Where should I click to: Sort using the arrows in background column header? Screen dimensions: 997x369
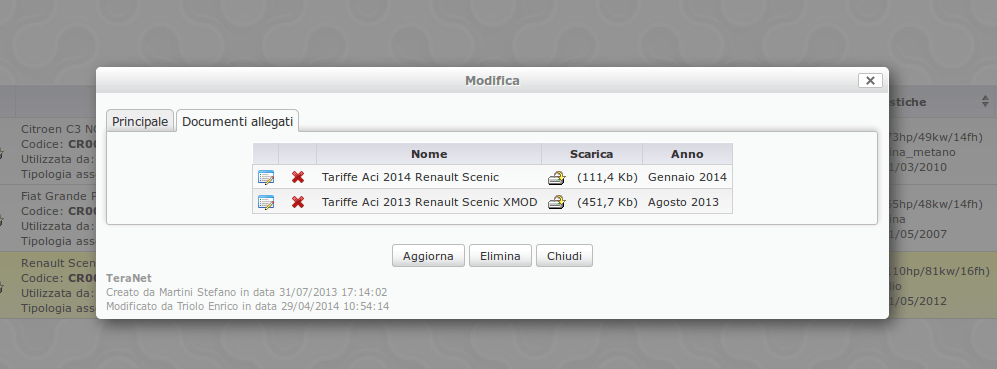click(x=985, y=102)
